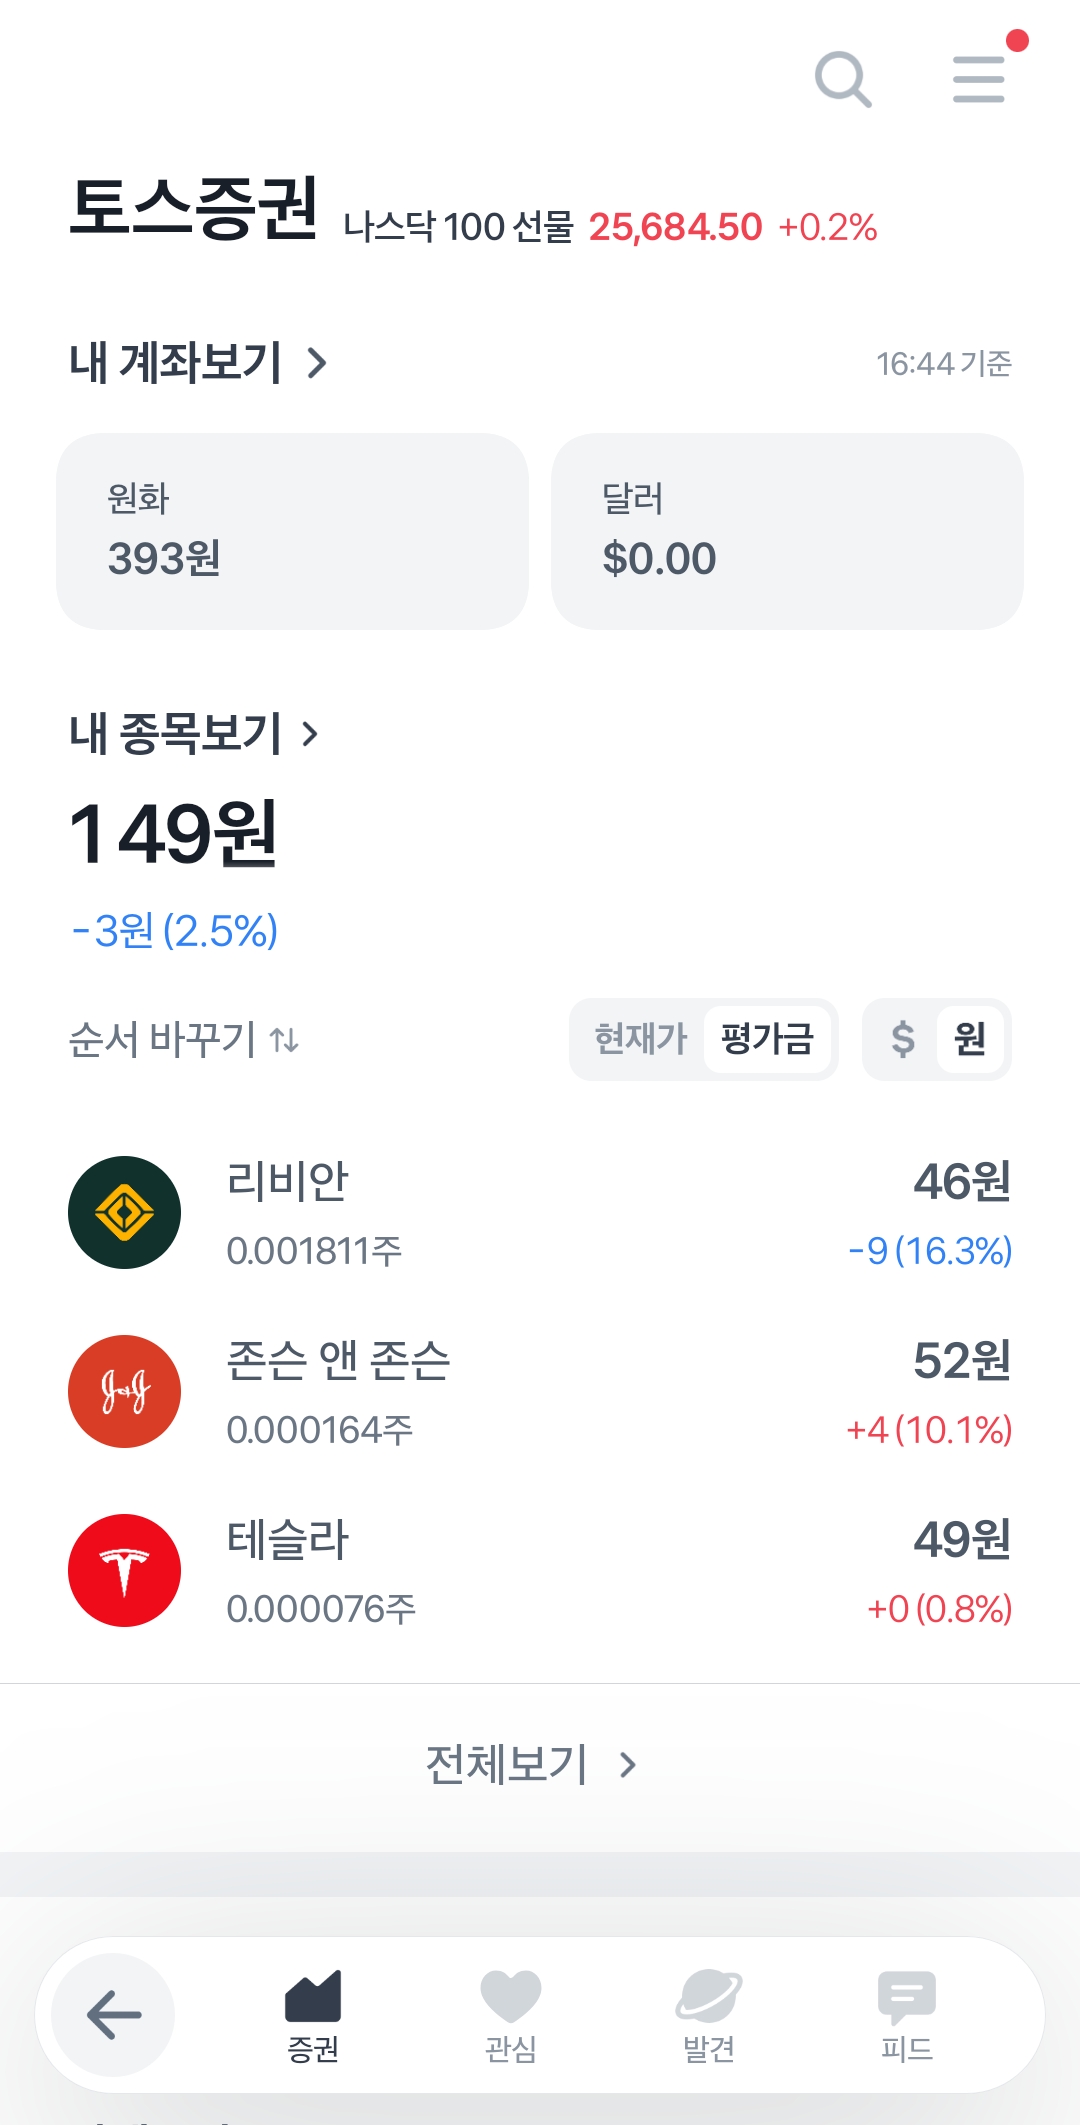Tap the Tesla logo icon
Image resolution: width=1080 pixels, height=2125 pixels.
click(124, 1570)
